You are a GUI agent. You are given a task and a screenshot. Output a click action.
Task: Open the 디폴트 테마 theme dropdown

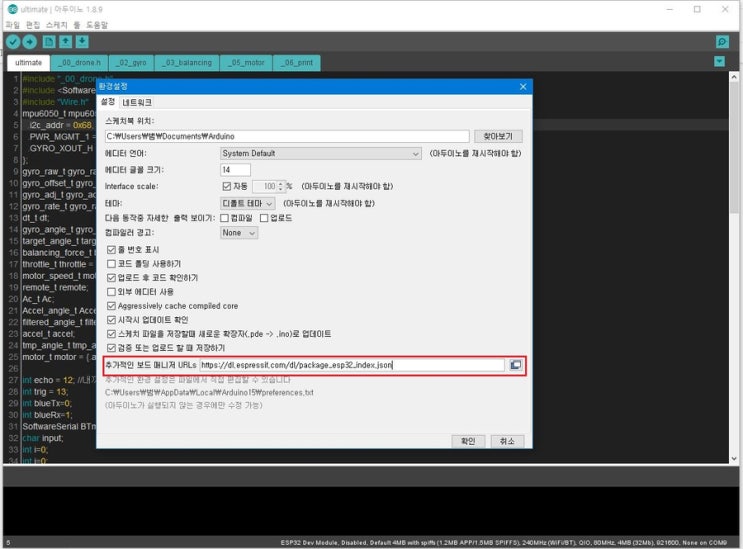tap(247, 203)
